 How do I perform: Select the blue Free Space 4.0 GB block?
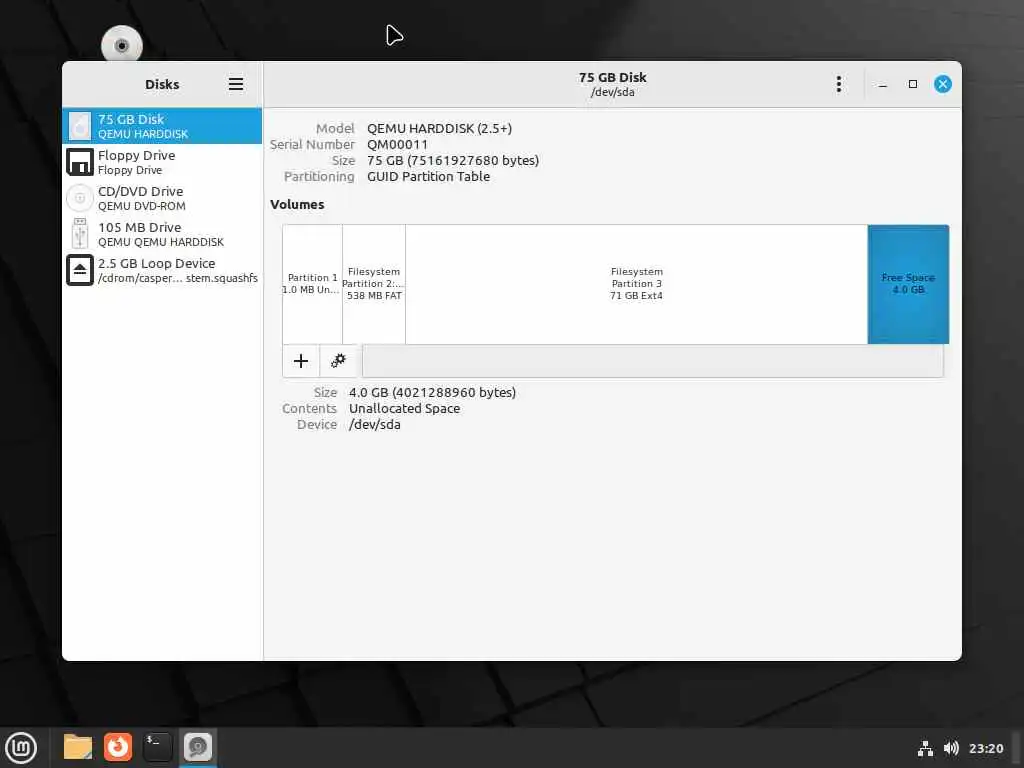pyautogui.click(x=908, y=284)
